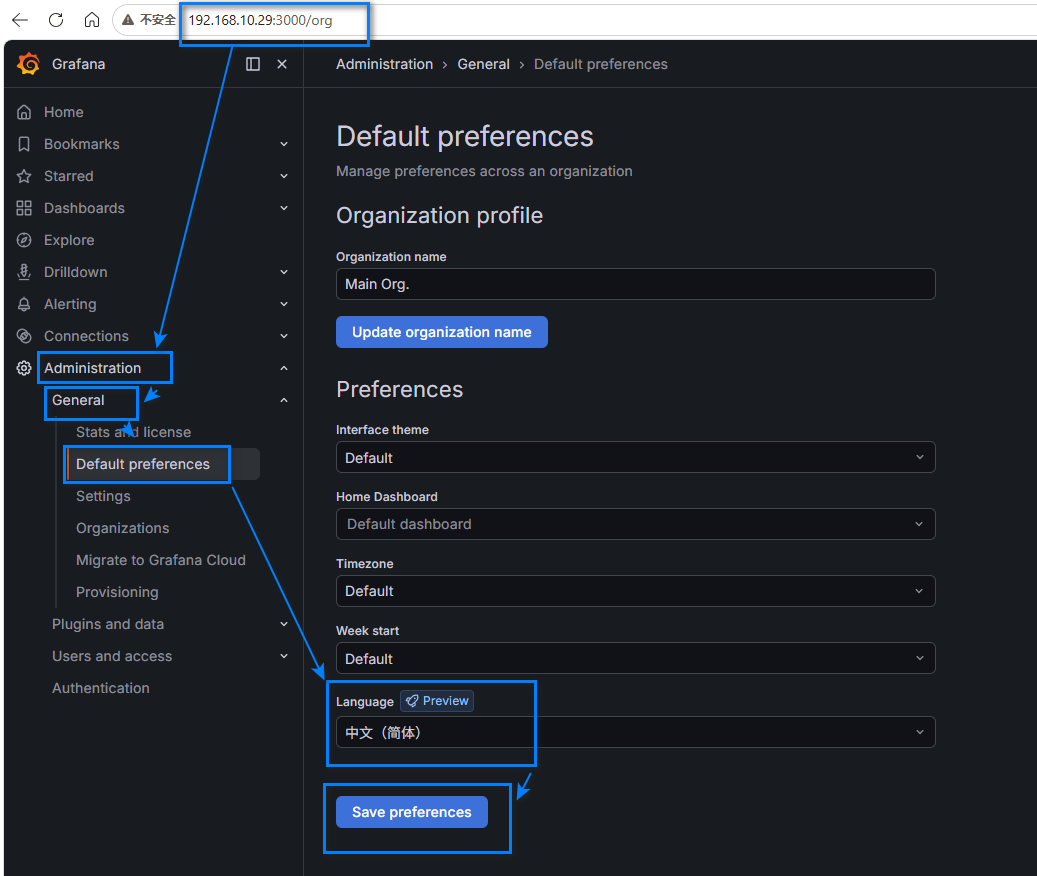Screen dimensions: 1037x876
Task: Open Authentication menu item
Action: pyautogui.click(x=101, y=688)
